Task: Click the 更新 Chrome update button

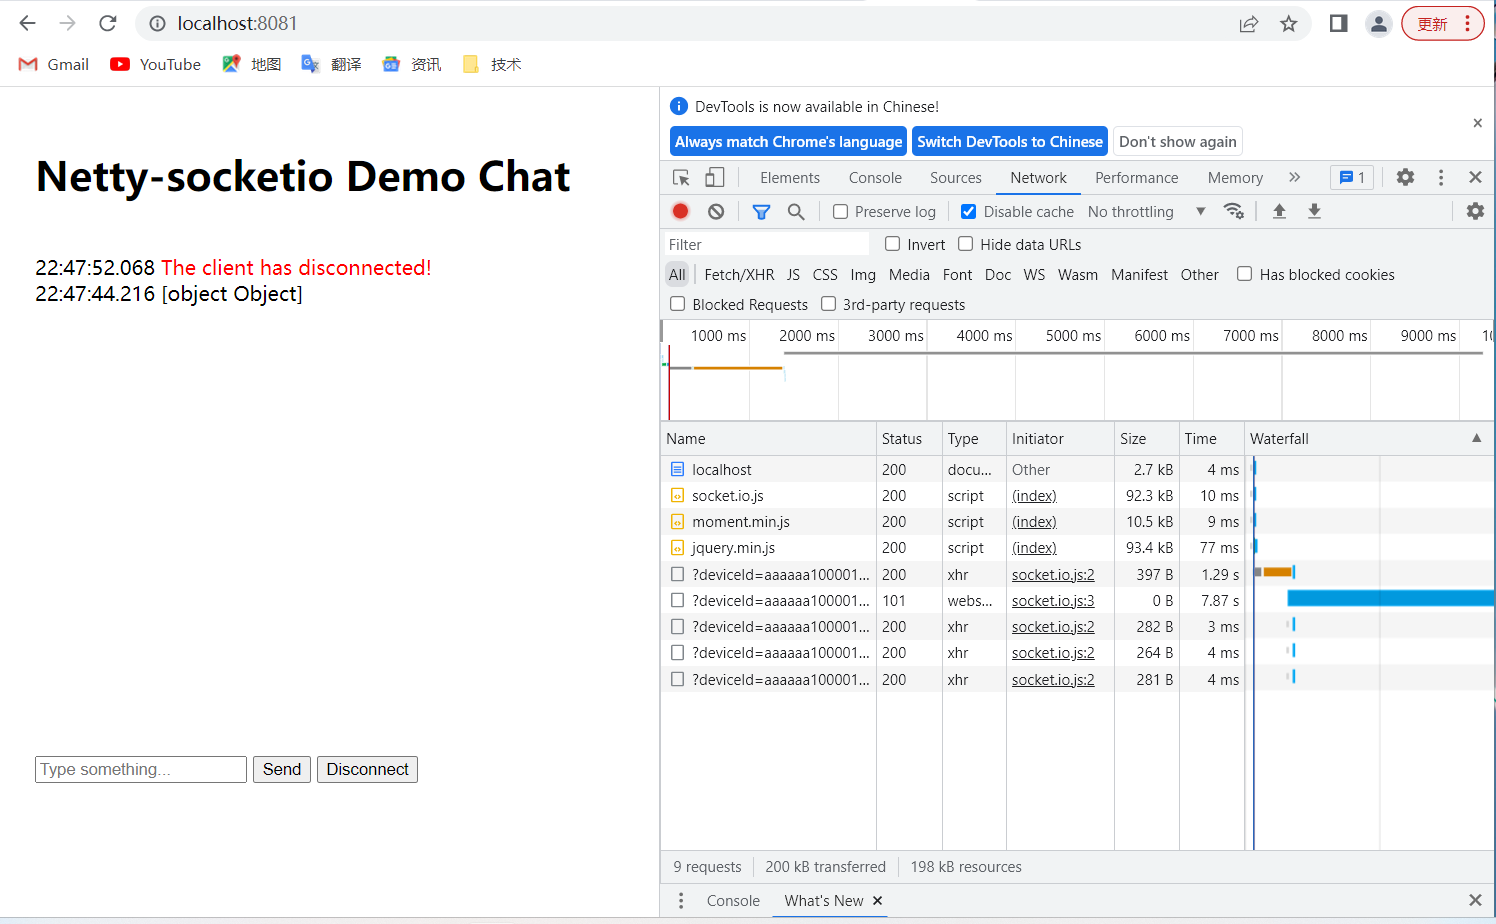Action: pos(1442,24)
